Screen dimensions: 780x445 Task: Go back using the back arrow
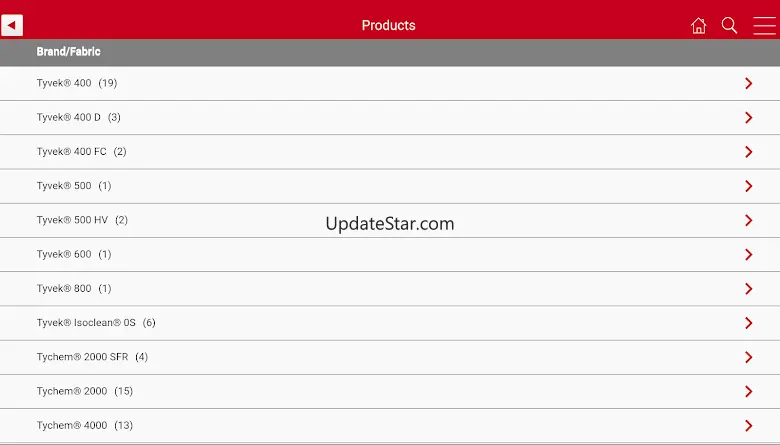pos(12,25)
